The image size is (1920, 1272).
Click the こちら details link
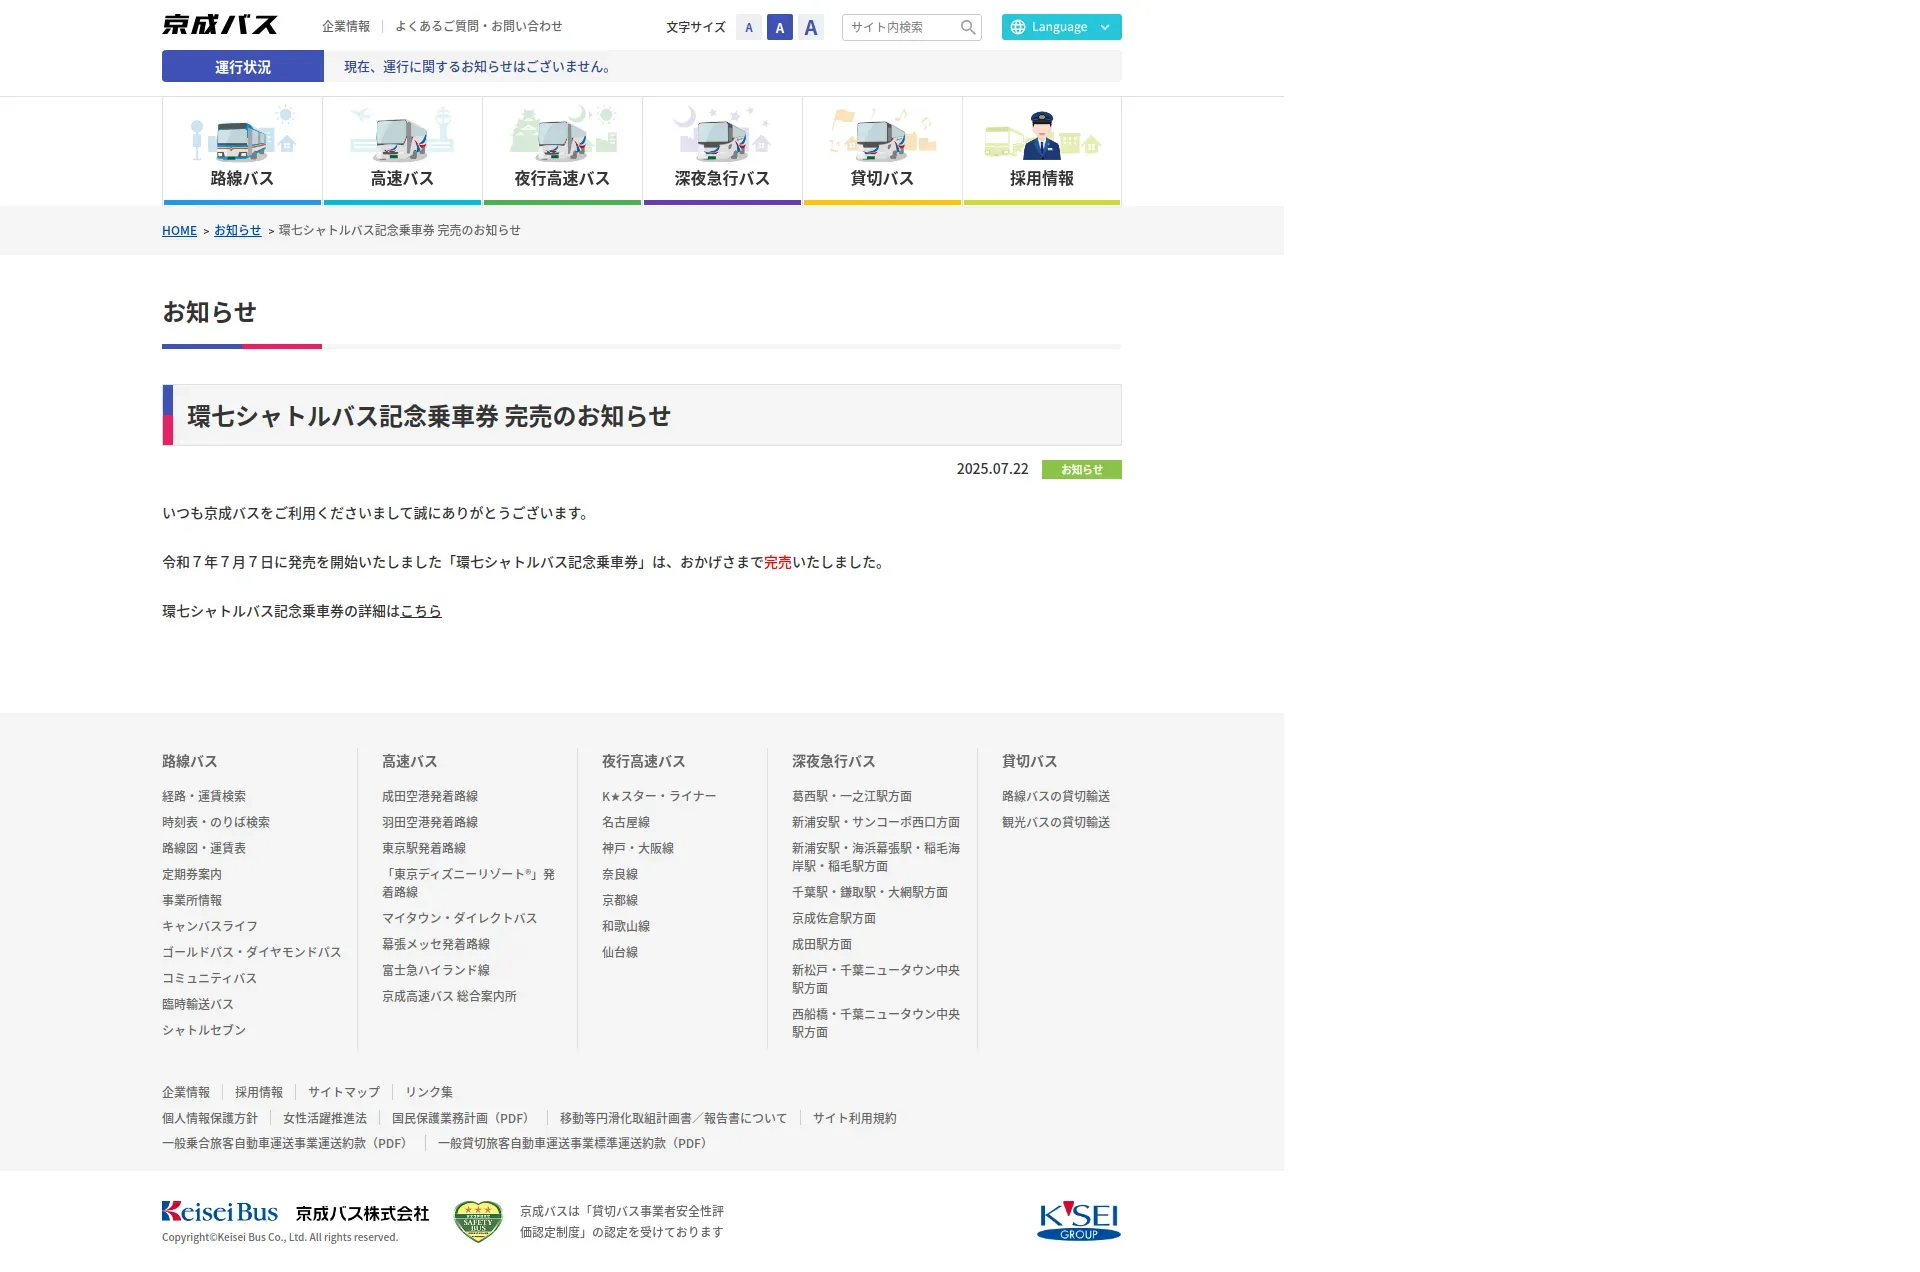[x=421, y=611]
